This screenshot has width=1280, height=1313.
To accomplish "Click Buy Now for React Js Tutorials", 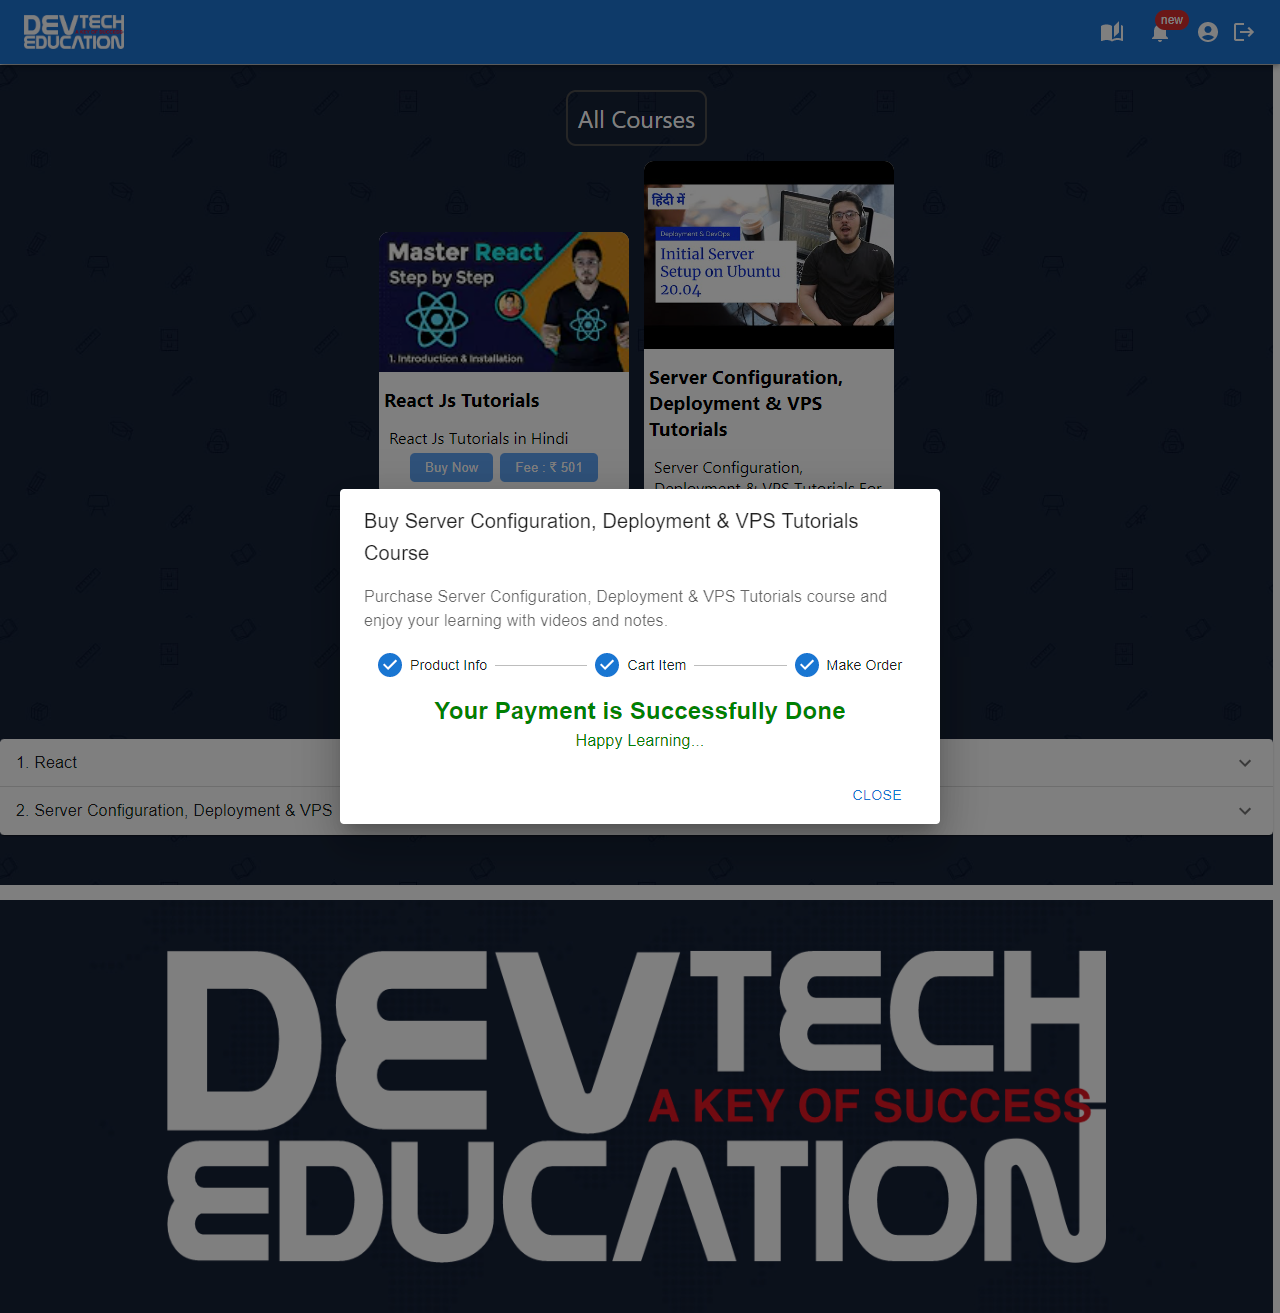I will pyautogui.click(x=451, y=467).
